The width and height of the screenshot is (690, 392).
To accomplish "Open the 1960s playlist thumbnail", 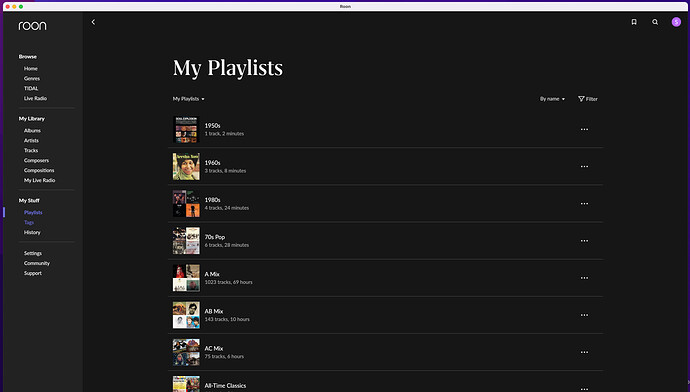I will tap(186, 166).
